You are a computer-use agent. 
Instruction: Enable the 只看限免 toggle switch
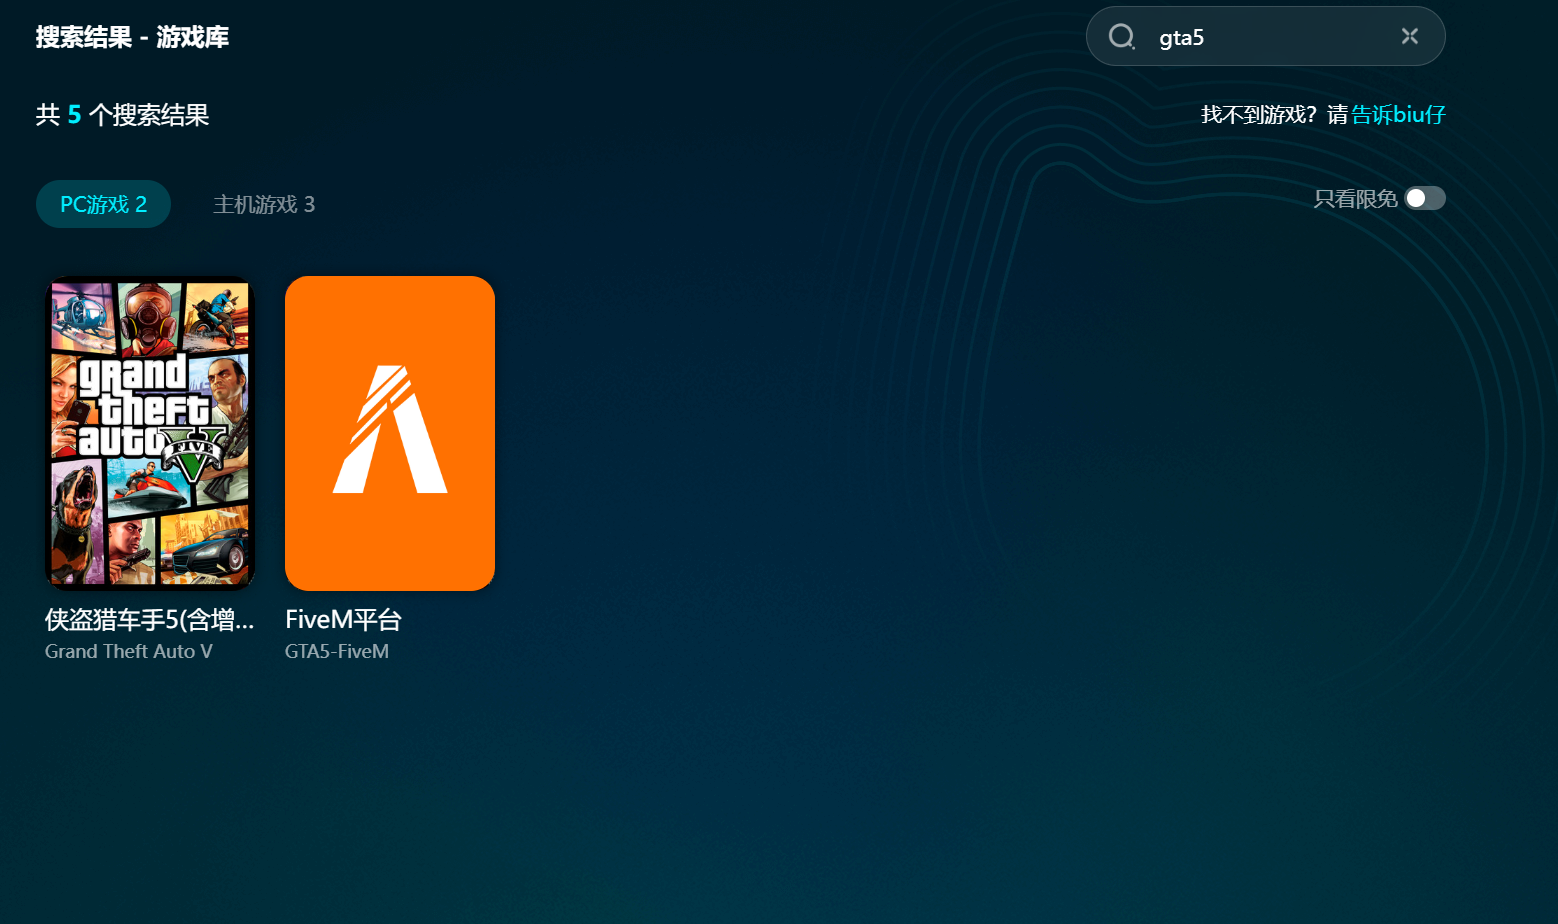coord(1424,199)
